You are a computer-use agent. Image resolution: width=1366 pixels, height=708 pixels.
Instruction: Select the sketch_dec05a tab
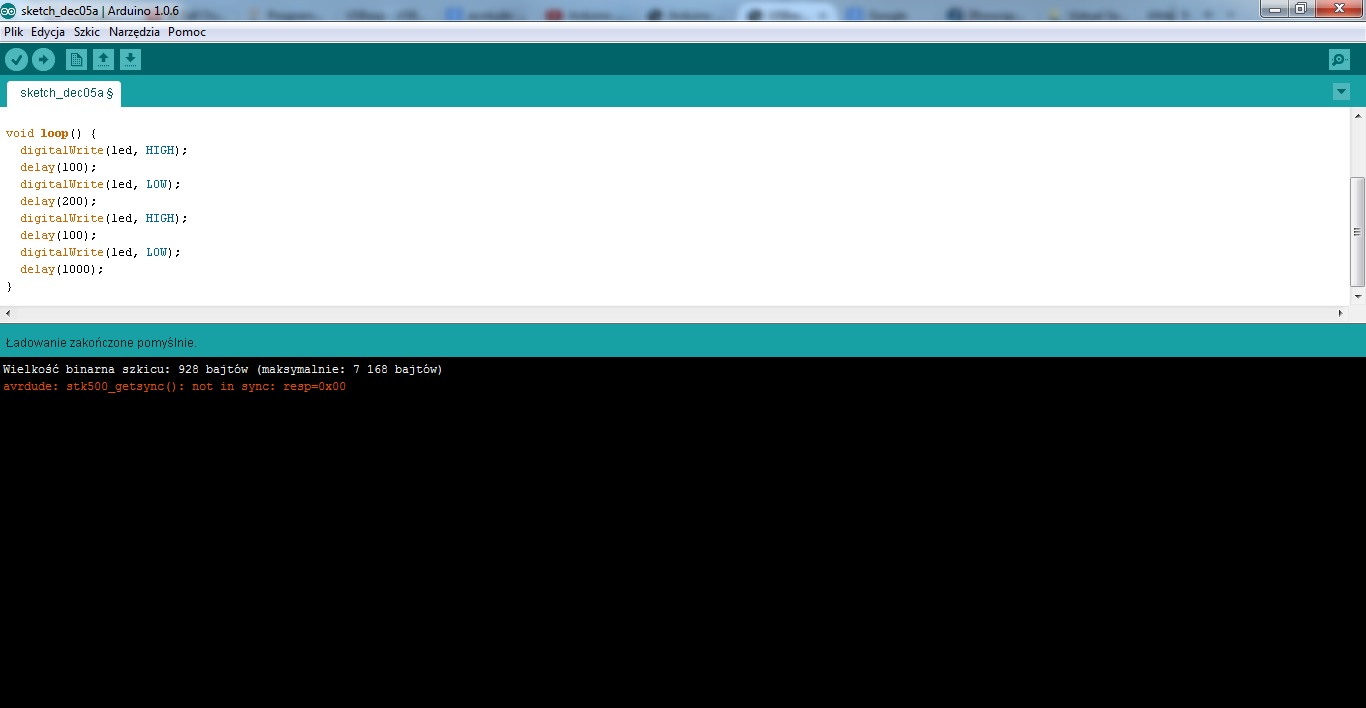[x=63, y=93]
